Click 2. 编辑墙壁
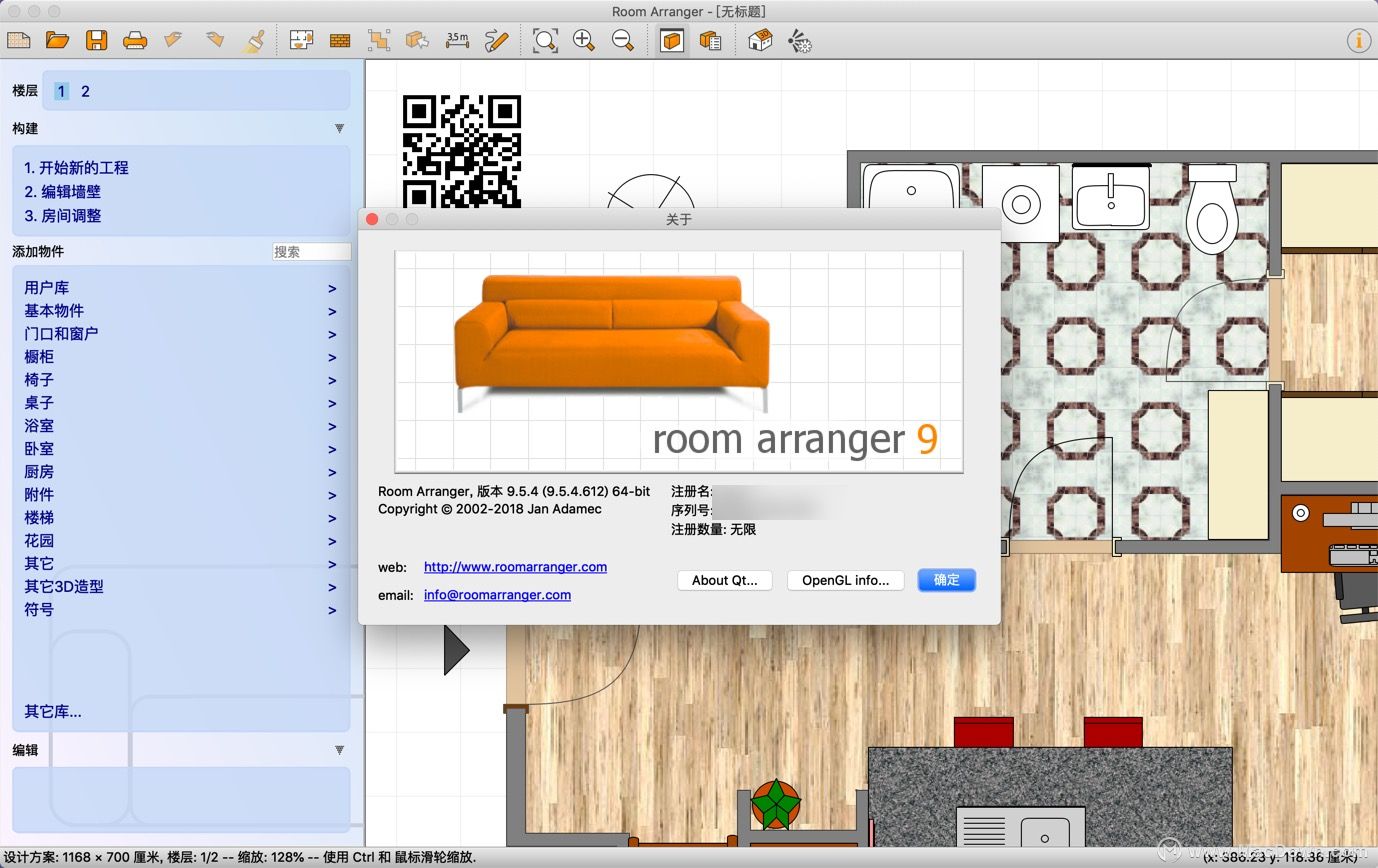This screenshot has height=868, width=1378. 62,192
